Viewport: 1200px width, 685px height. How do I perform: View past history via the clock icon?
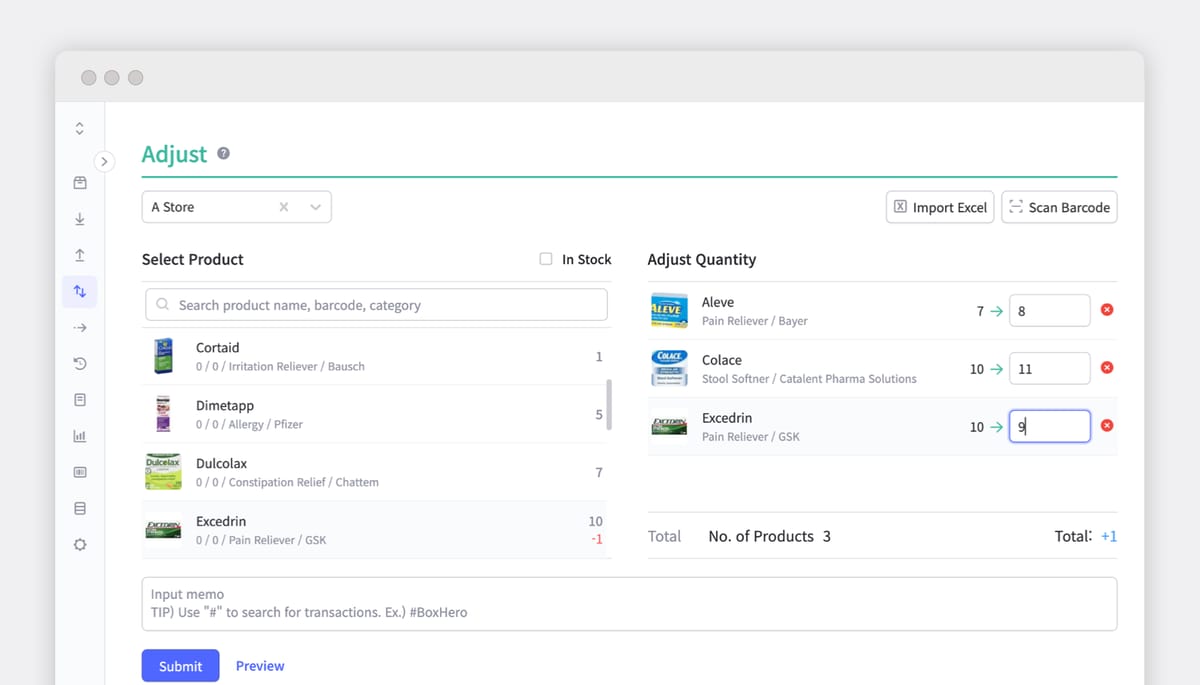tap(80, 363)
